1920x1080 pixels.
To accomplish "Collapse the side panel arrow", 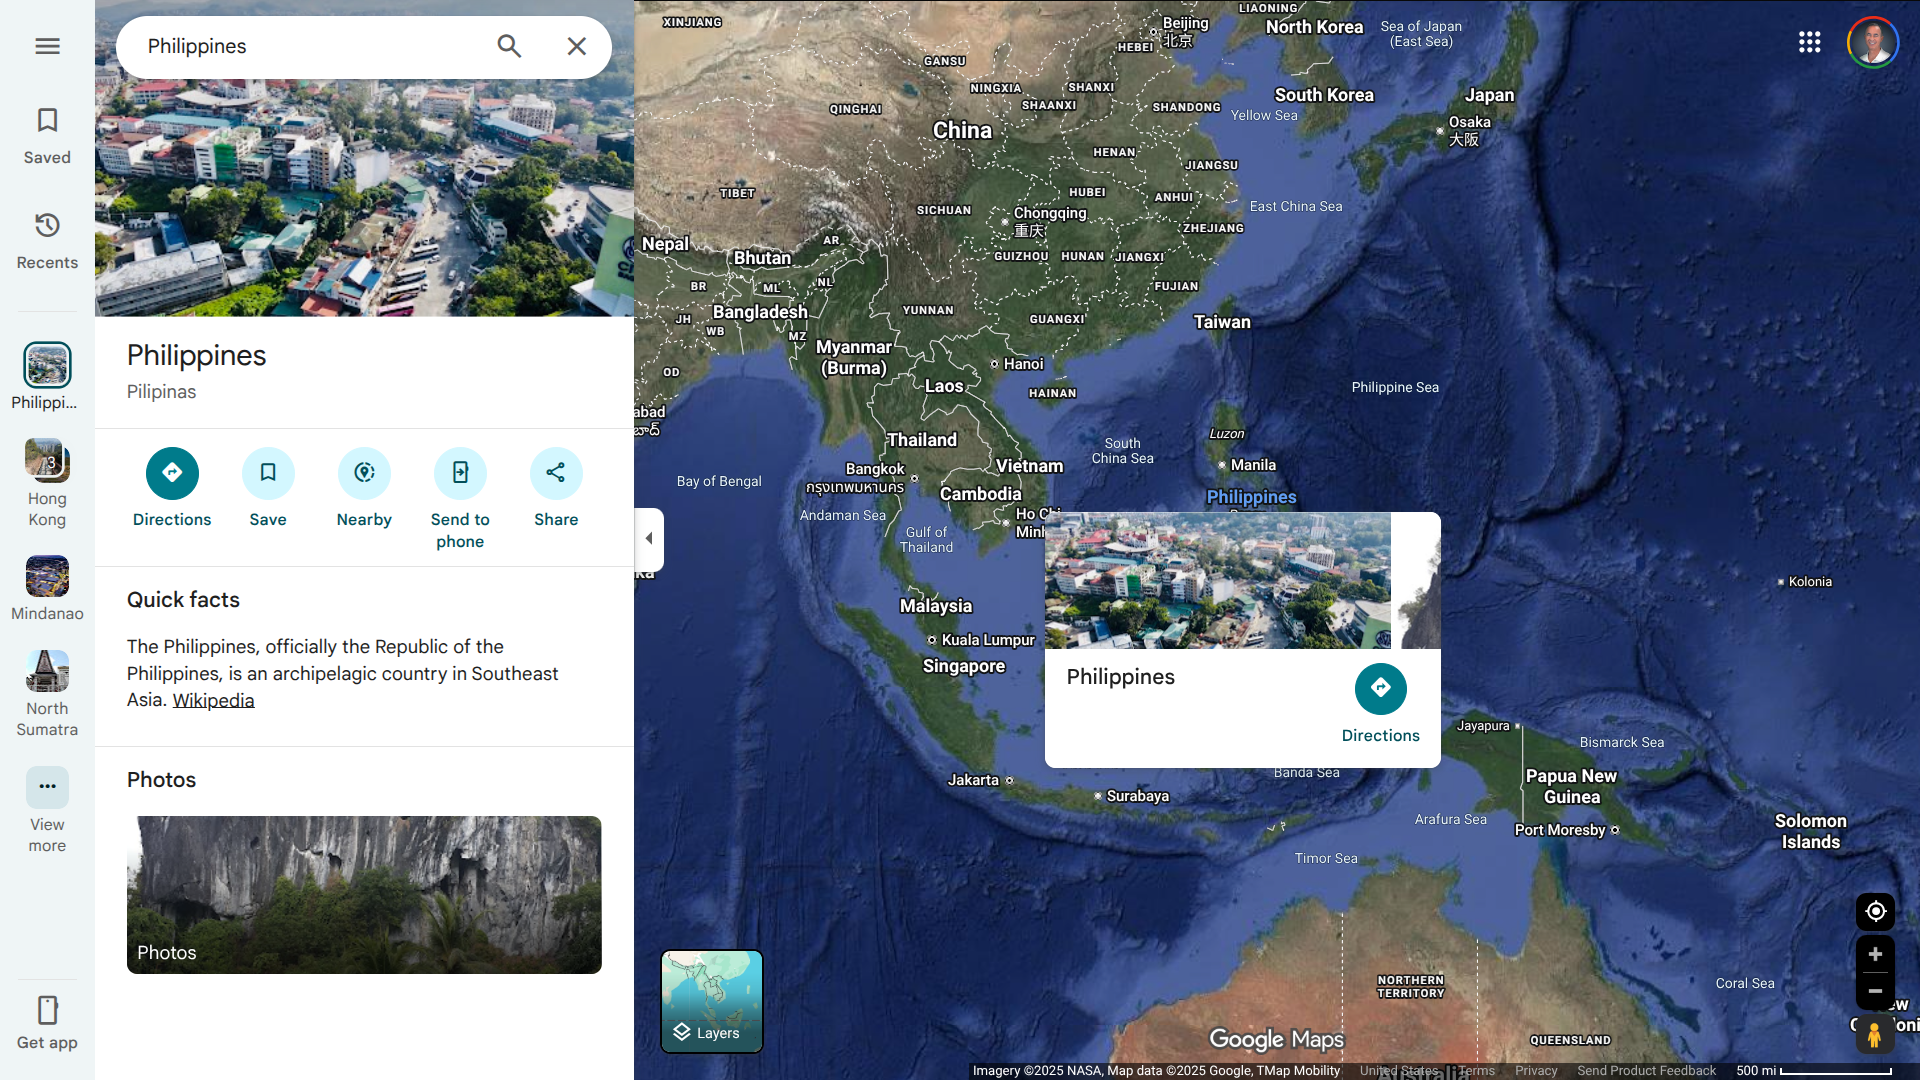I will pyautogui.click(x=649, y=539).
